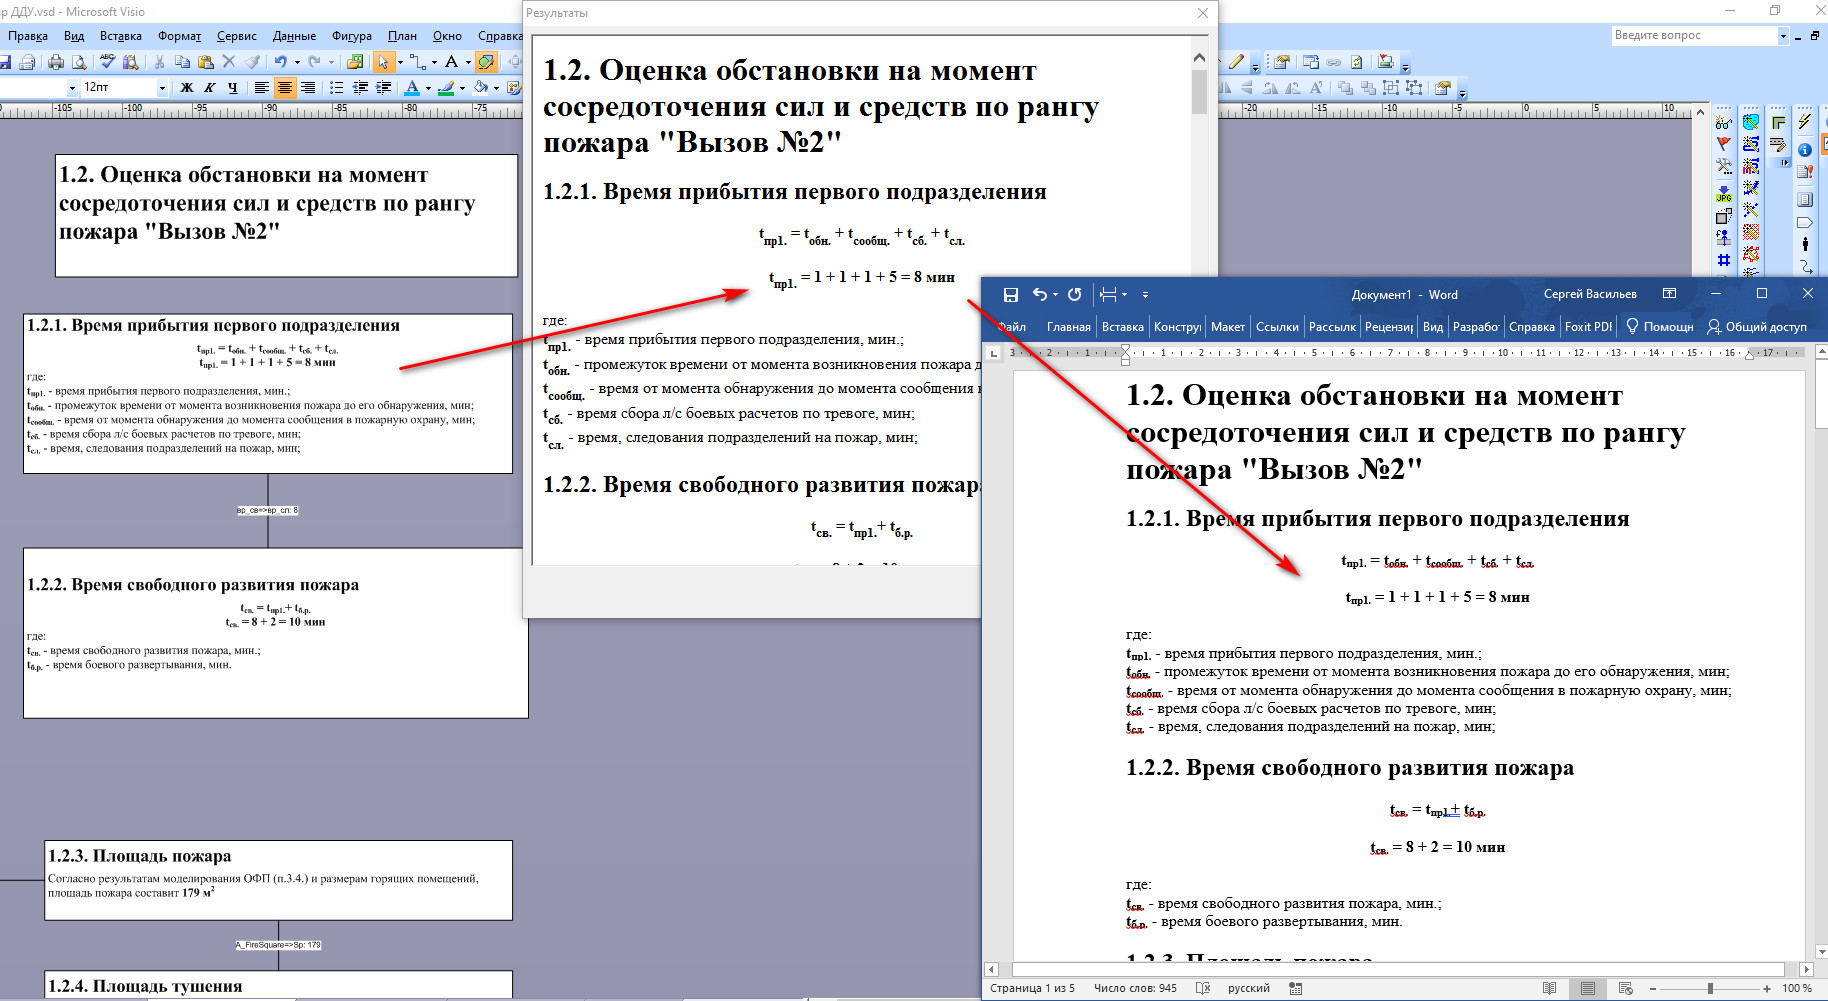The image size is (1828, 1001).
Task: Toggle the highlighted shape-pencil tool in Visio
Action: [x=486, y=62]
